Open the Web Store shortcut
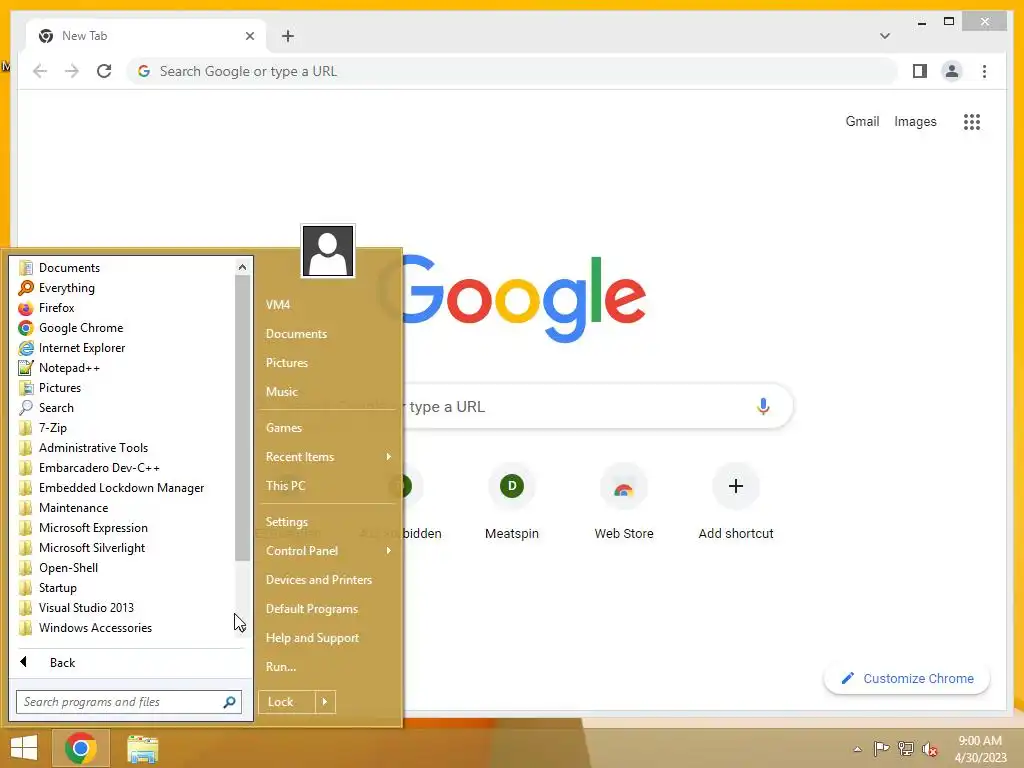1024x768 pixels. point(624,503)
